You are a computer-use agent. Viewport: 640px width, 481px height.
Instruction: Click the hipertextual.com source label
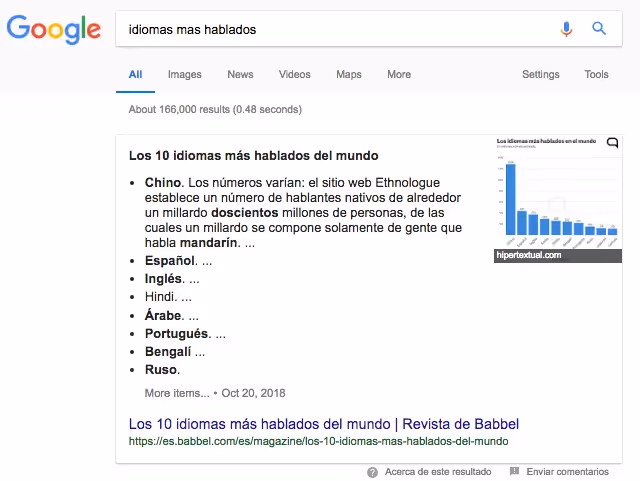click(529, 255)
